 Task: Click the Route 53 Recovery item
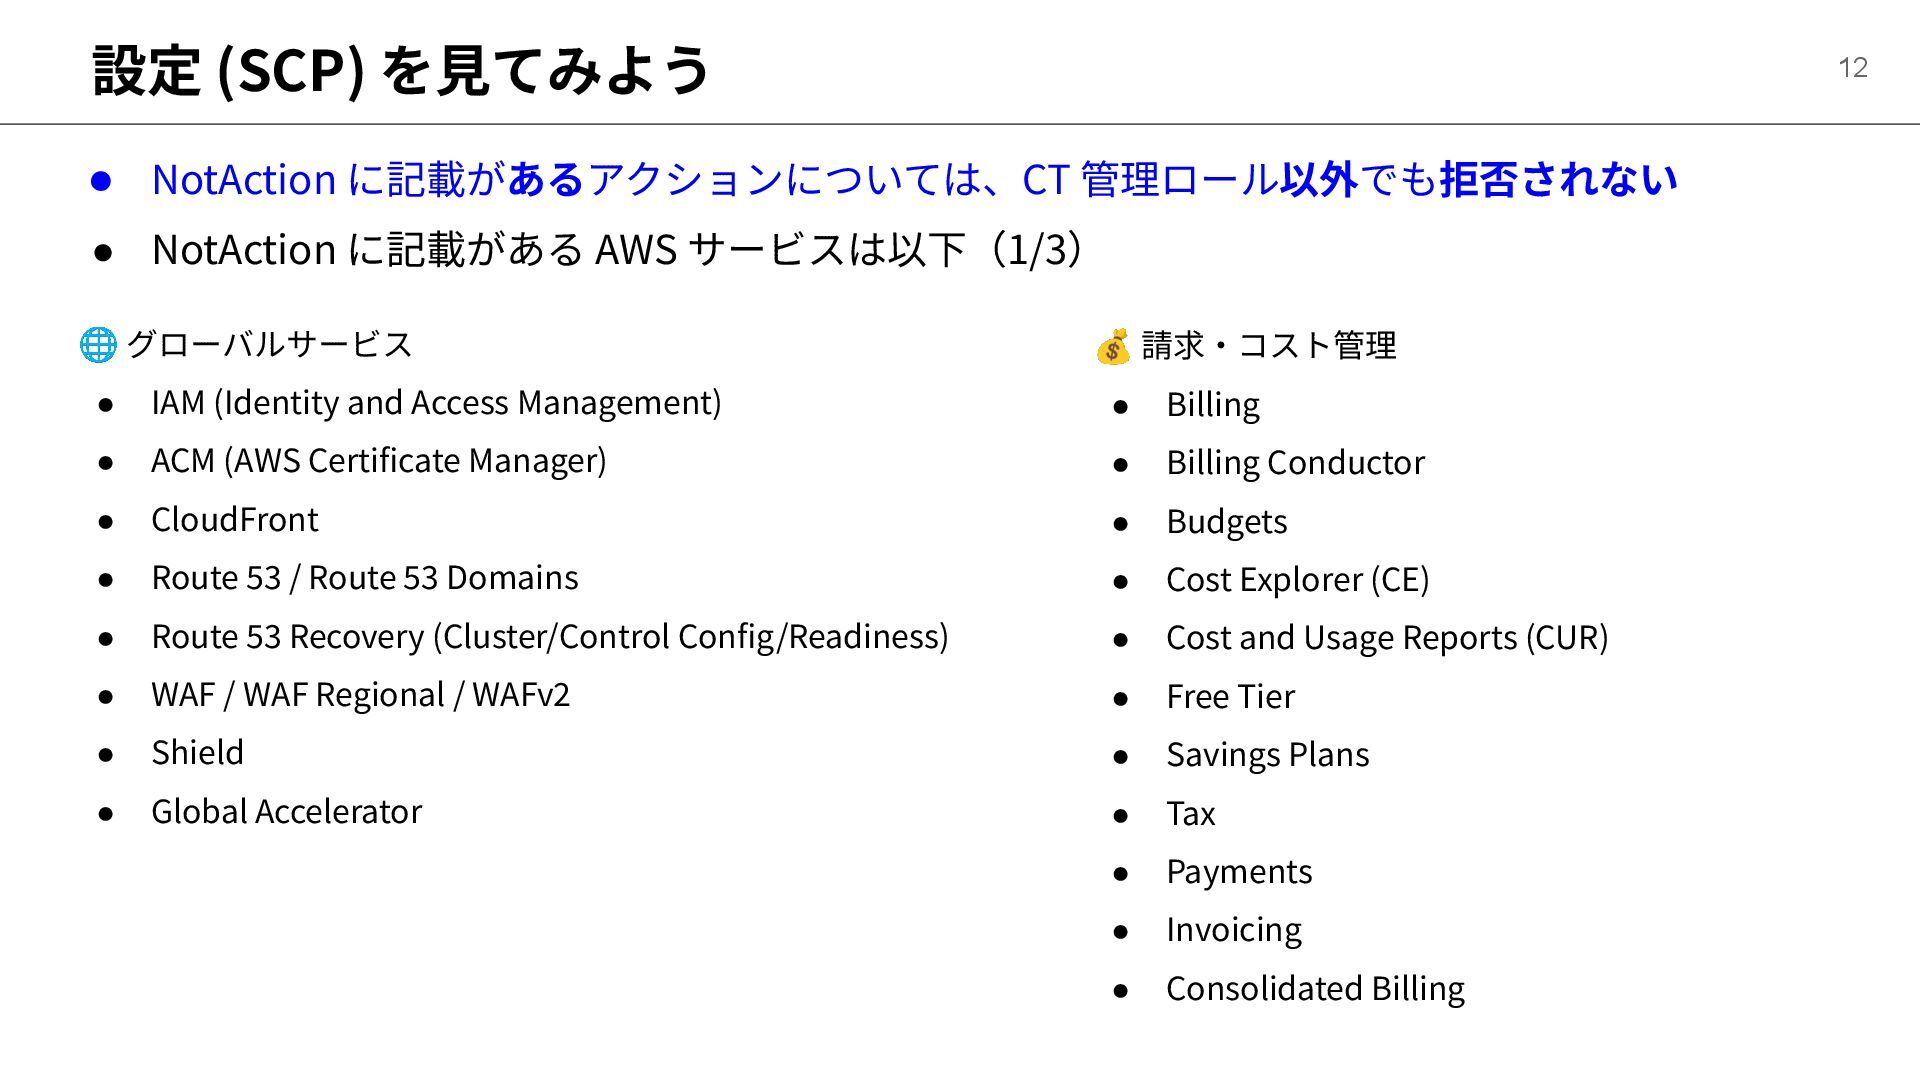550,636
